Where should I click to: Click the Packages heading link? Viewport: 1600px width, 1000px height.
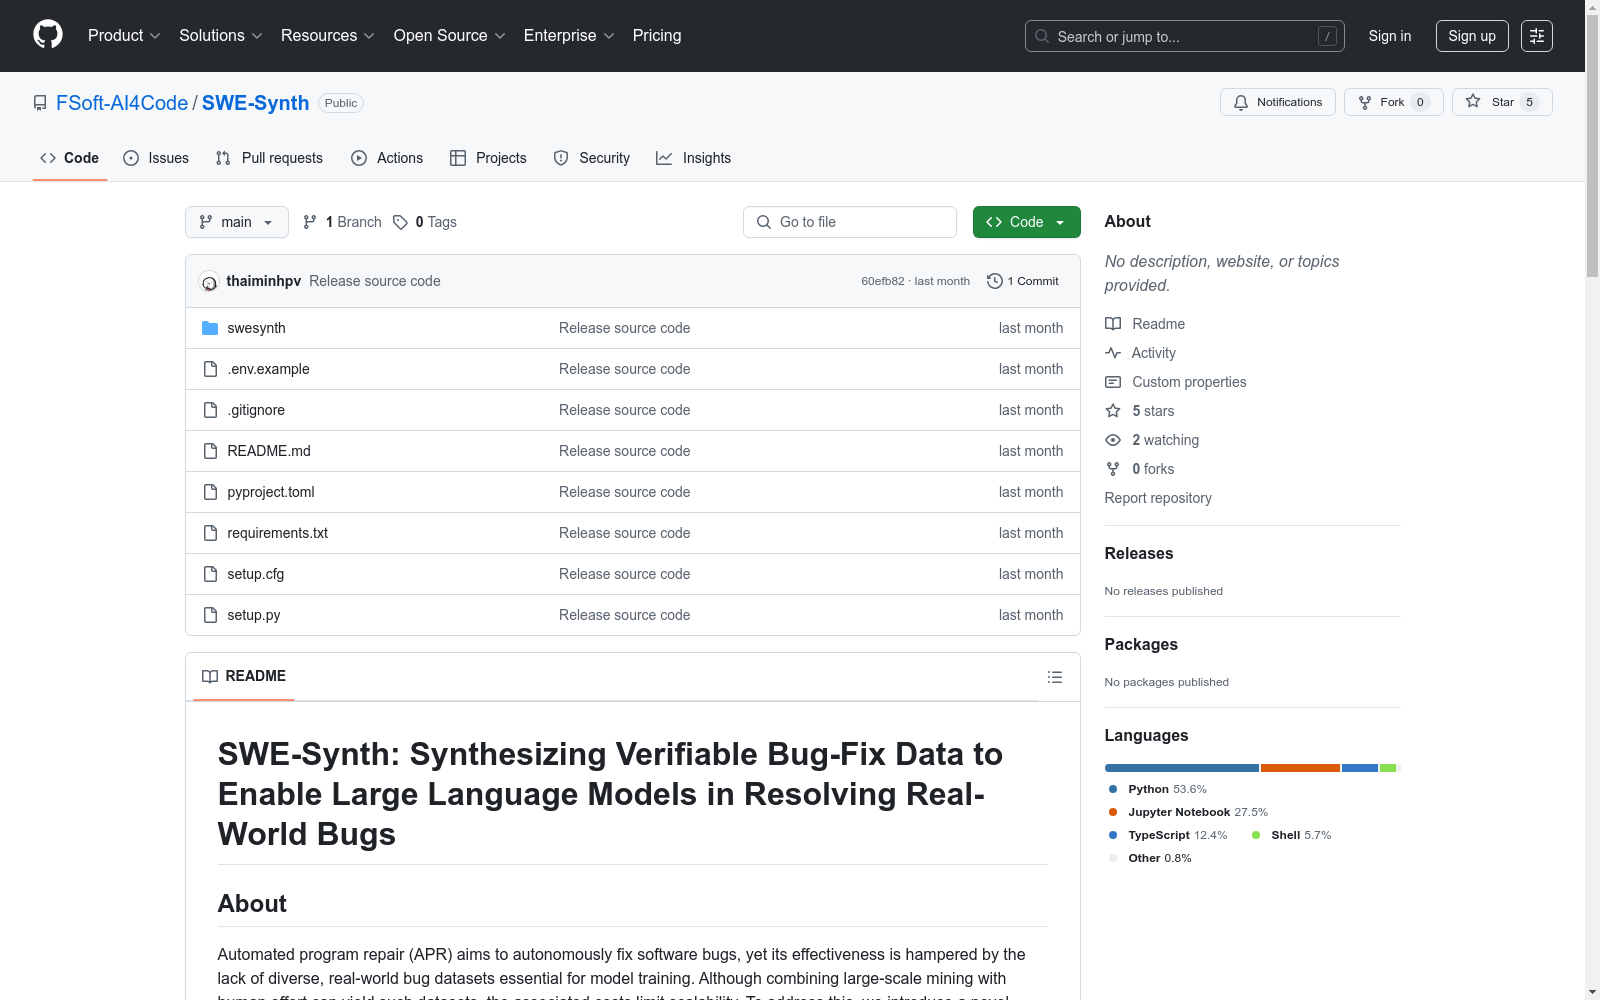click(x=1141, y=644)
